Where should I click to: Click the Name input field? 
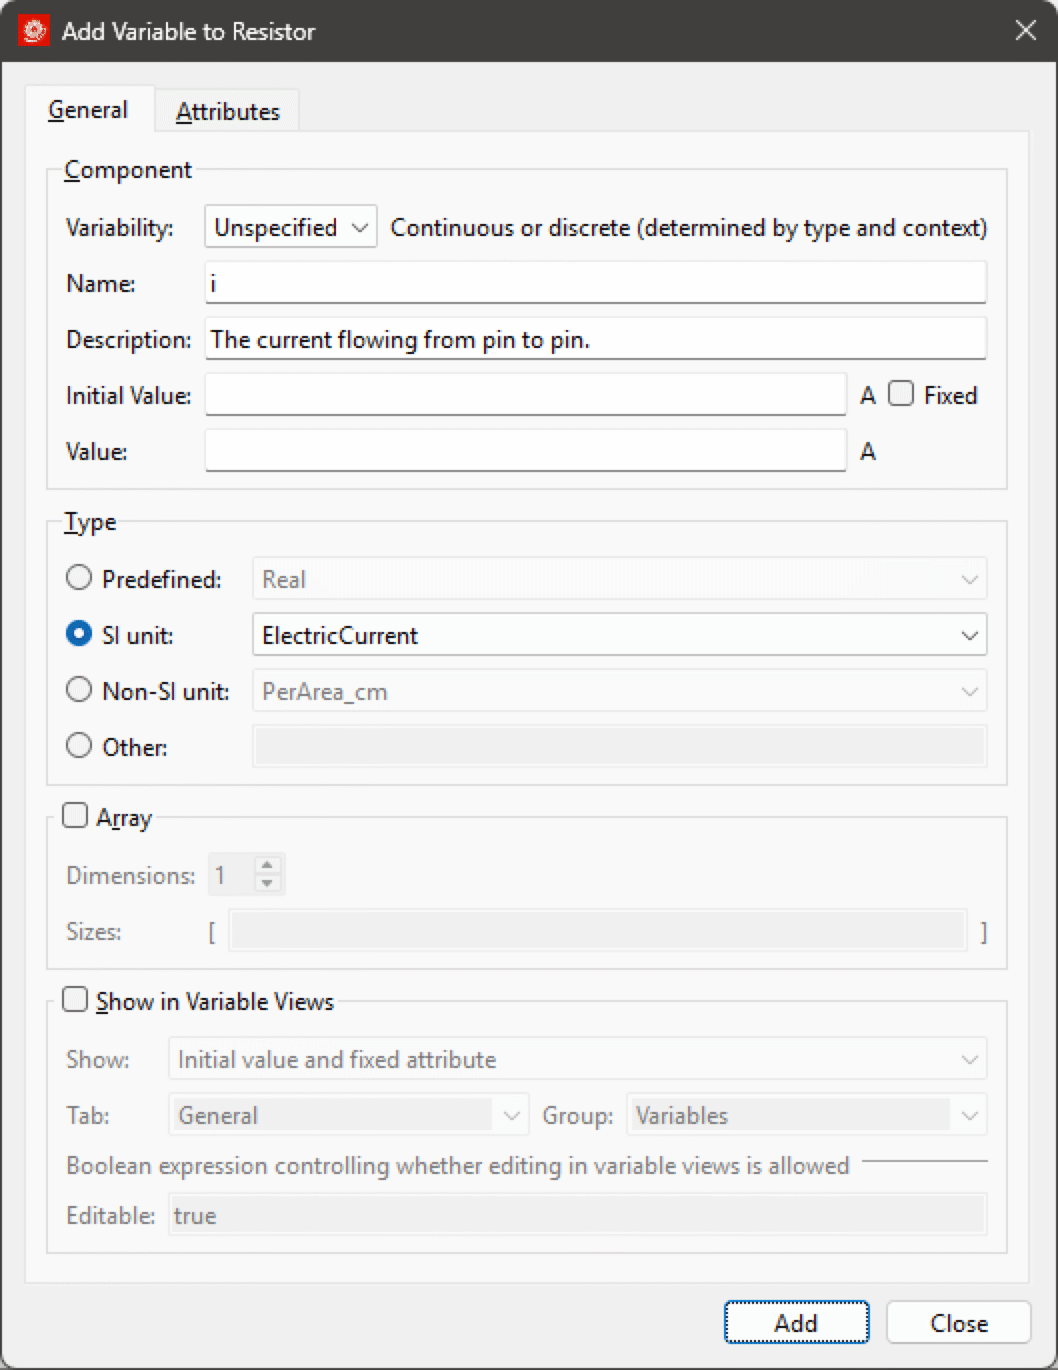tap(596, 283)
